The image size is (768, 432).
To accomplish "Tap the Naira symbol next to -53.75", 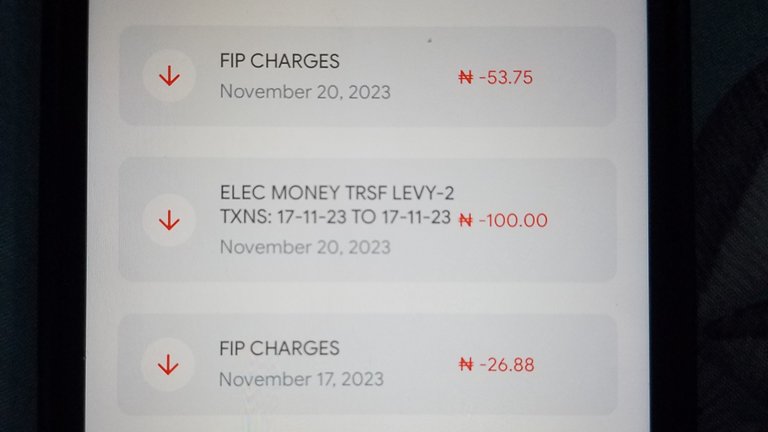I will pyautogui.click(x=466, y=77).
